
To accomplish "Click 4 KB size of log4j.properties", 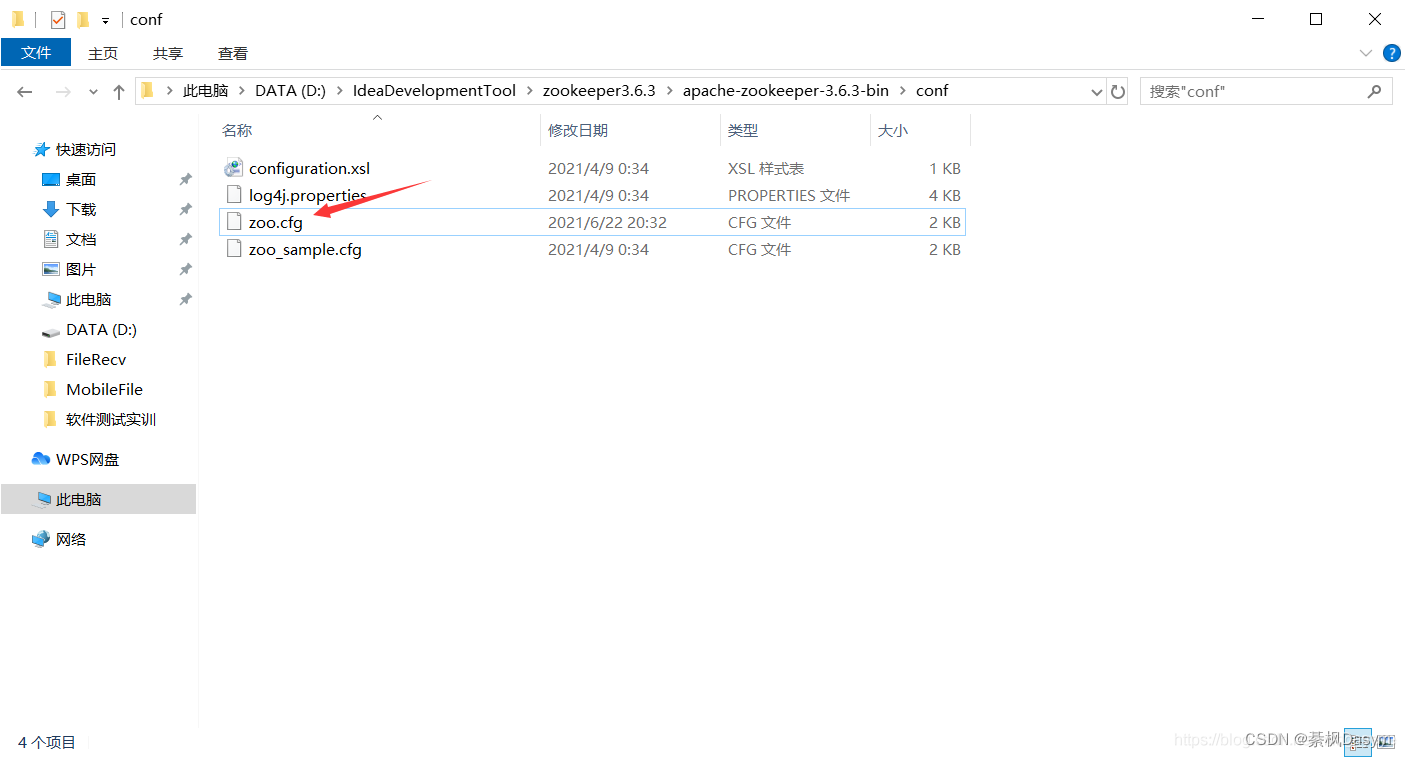I will [945, 195].
